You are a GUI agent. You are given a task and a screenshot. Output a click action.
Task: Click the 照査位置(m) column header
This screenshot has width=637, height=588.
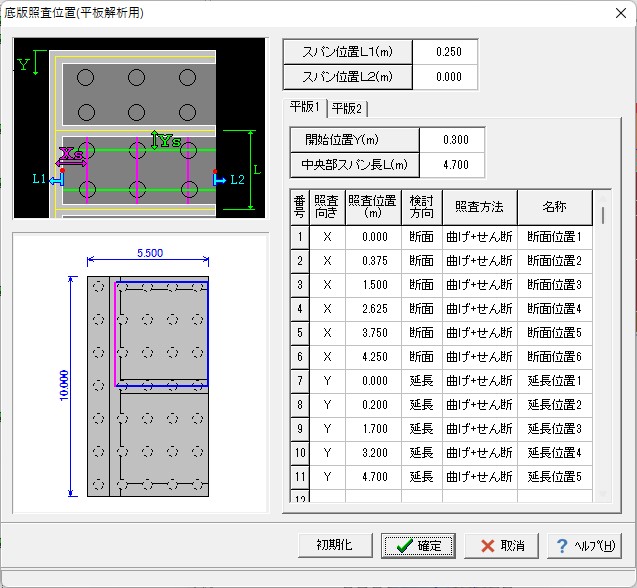[x=373, y=207]
